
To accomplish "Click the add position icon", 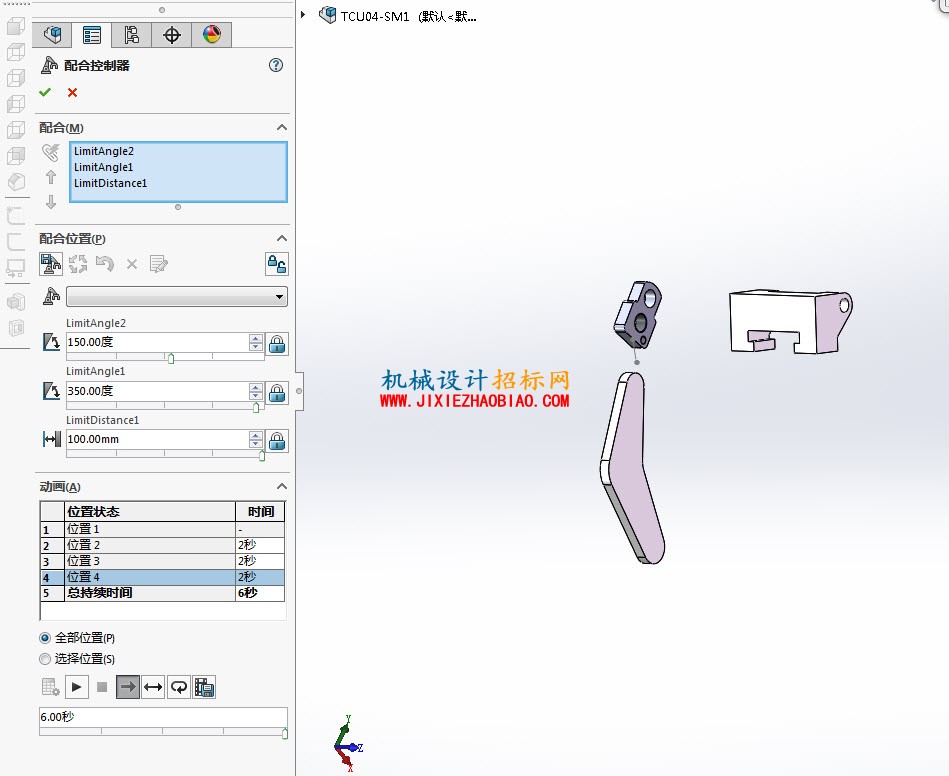I will [x=51, y=264].
